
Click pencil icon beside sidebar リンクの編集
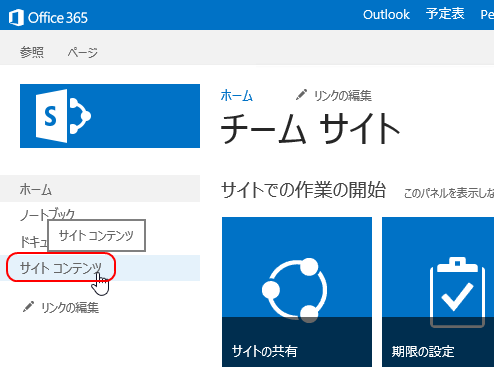pyautogui.click(x=28, y=307)
